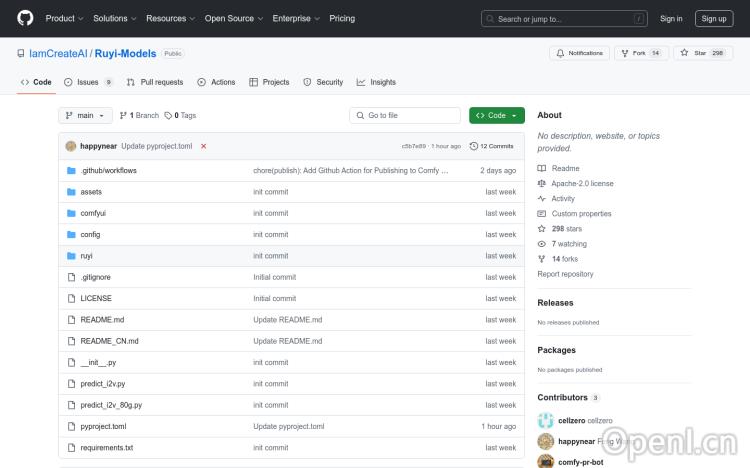Switch to the Pull requests tab

tap(155, 82)
